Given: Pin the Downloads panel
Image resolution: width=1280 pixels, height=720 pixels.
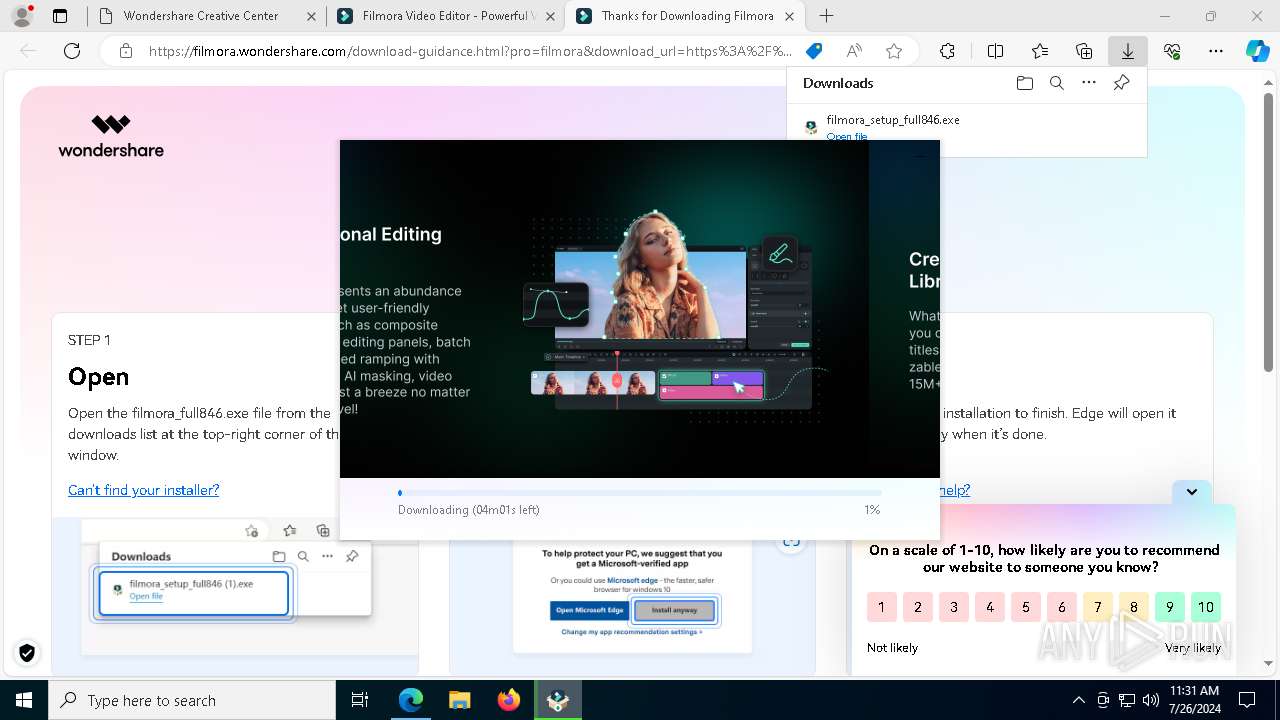Looking at the screenshot, I should click(1121, 83).
